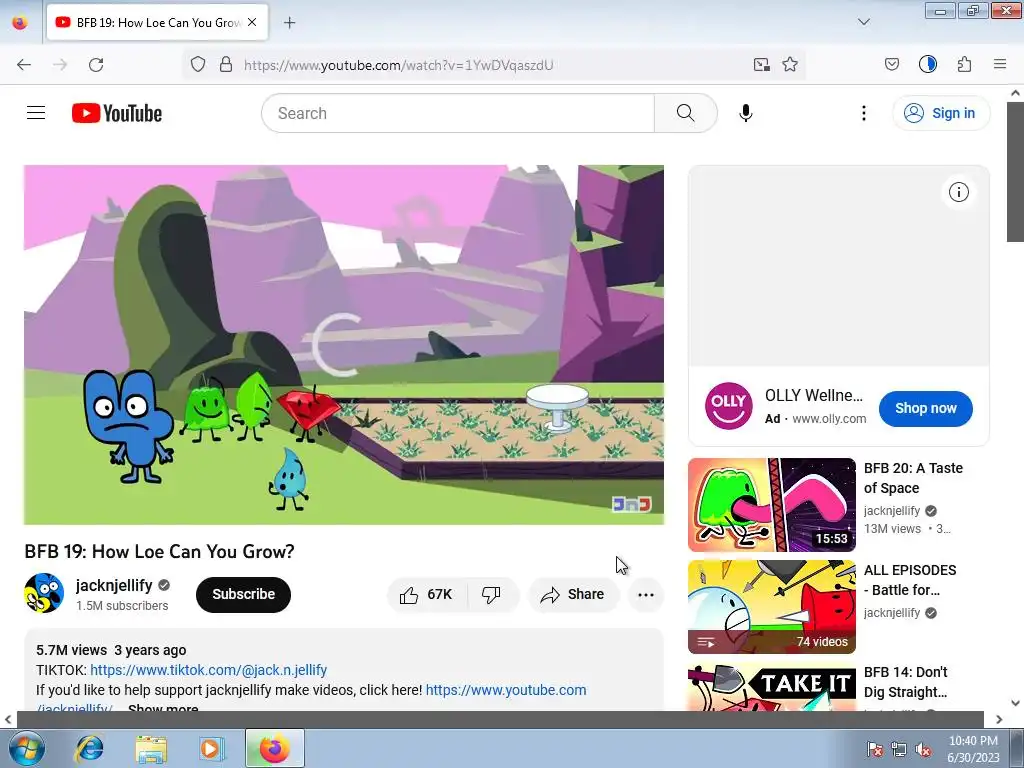Screen dimensions: 1024x768
Task: Click the muted volume tray icon
Action: click(x=923, y=750)
